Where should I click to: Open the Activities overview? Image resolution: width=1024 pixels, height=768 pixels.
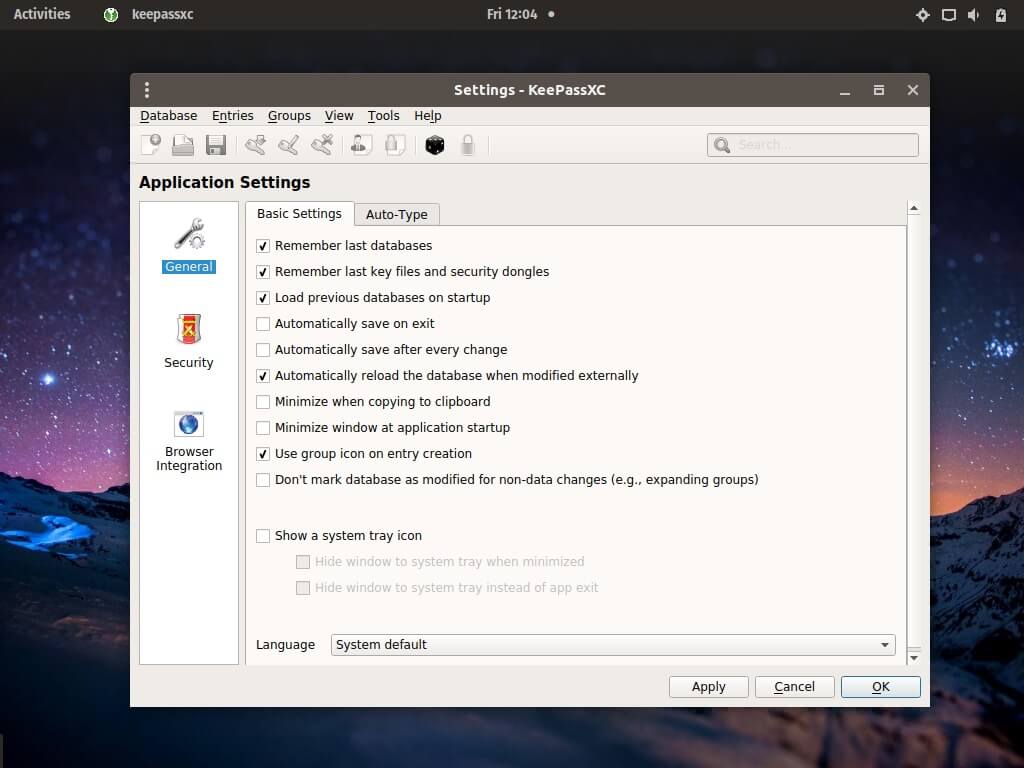pyautogui.click(x=42, y=14)
